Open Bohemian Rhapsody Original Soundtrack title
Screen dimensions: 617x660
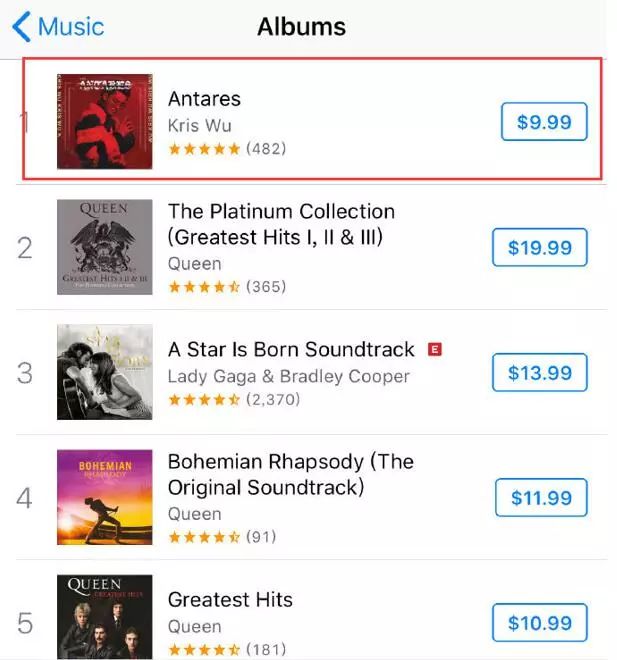pos(291,474)
